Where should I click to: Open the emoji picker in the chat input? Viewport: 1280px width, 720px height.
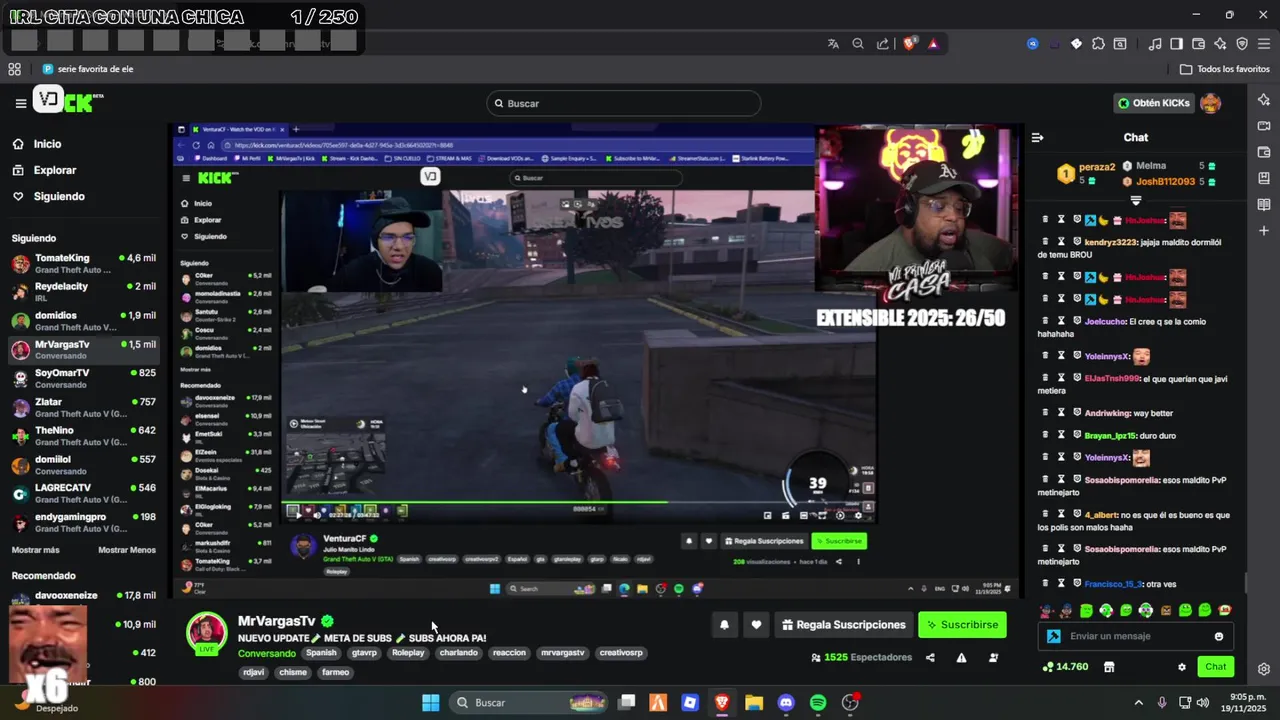[x=1218, y=636]
